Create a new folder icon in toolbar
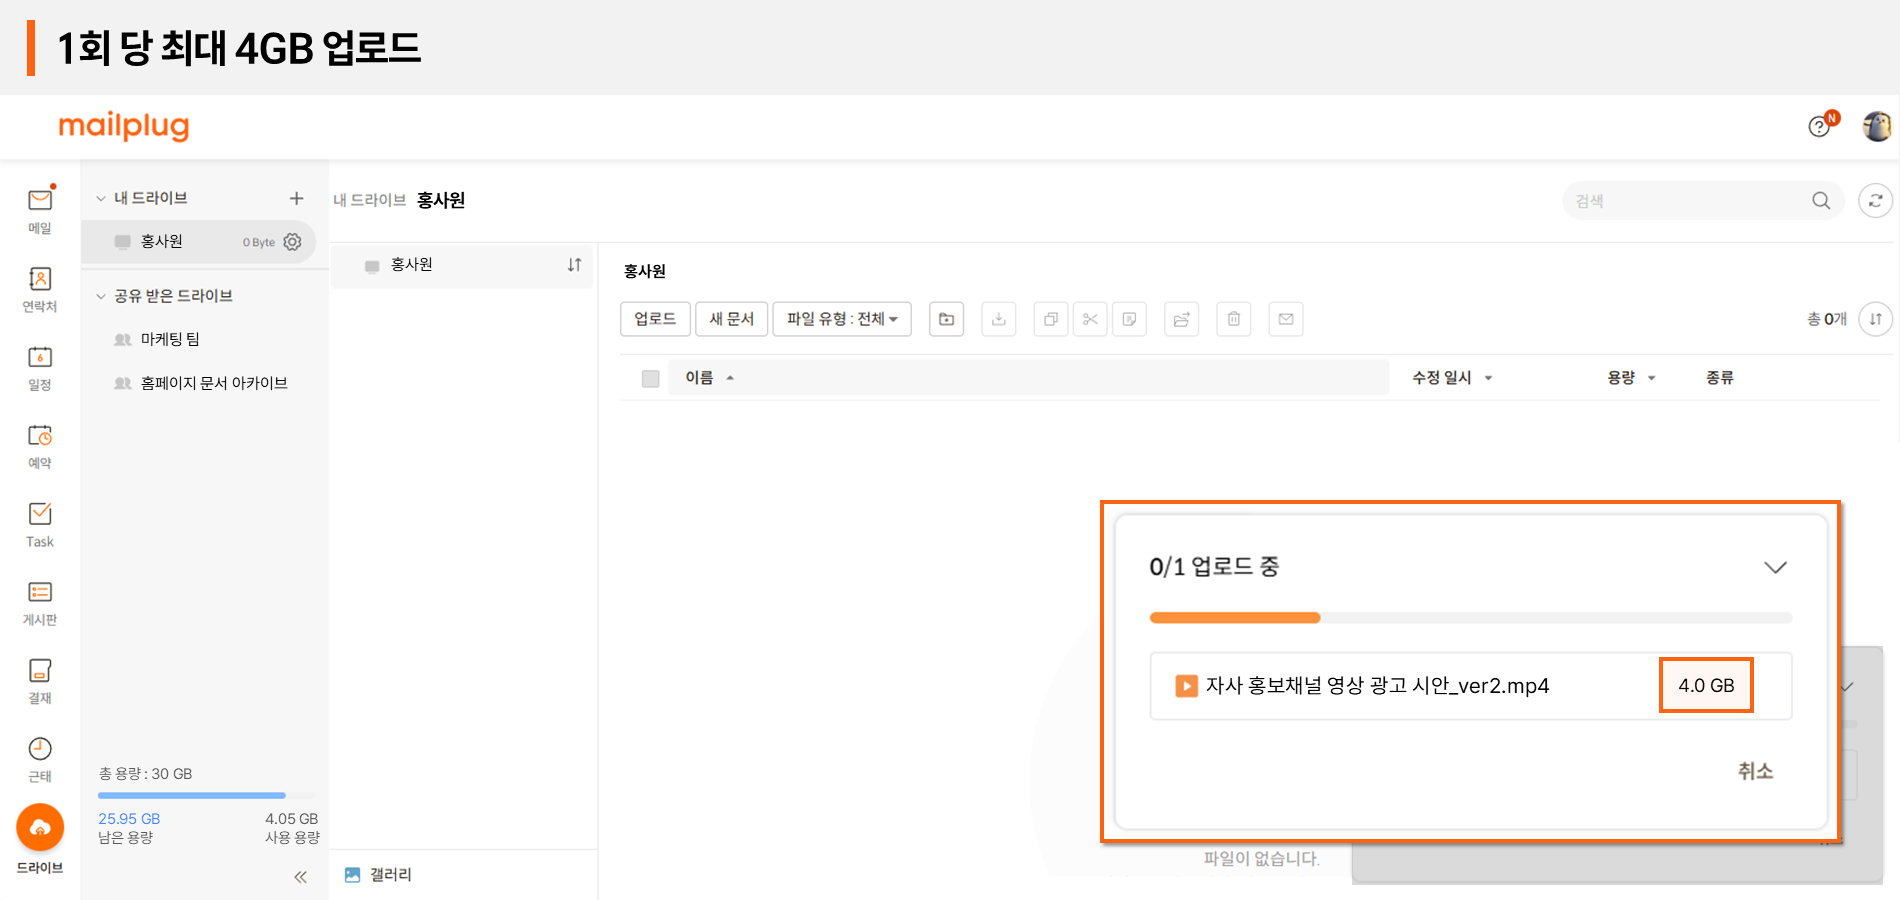This screenshot has height=900, width=1900. pos(946,319)
